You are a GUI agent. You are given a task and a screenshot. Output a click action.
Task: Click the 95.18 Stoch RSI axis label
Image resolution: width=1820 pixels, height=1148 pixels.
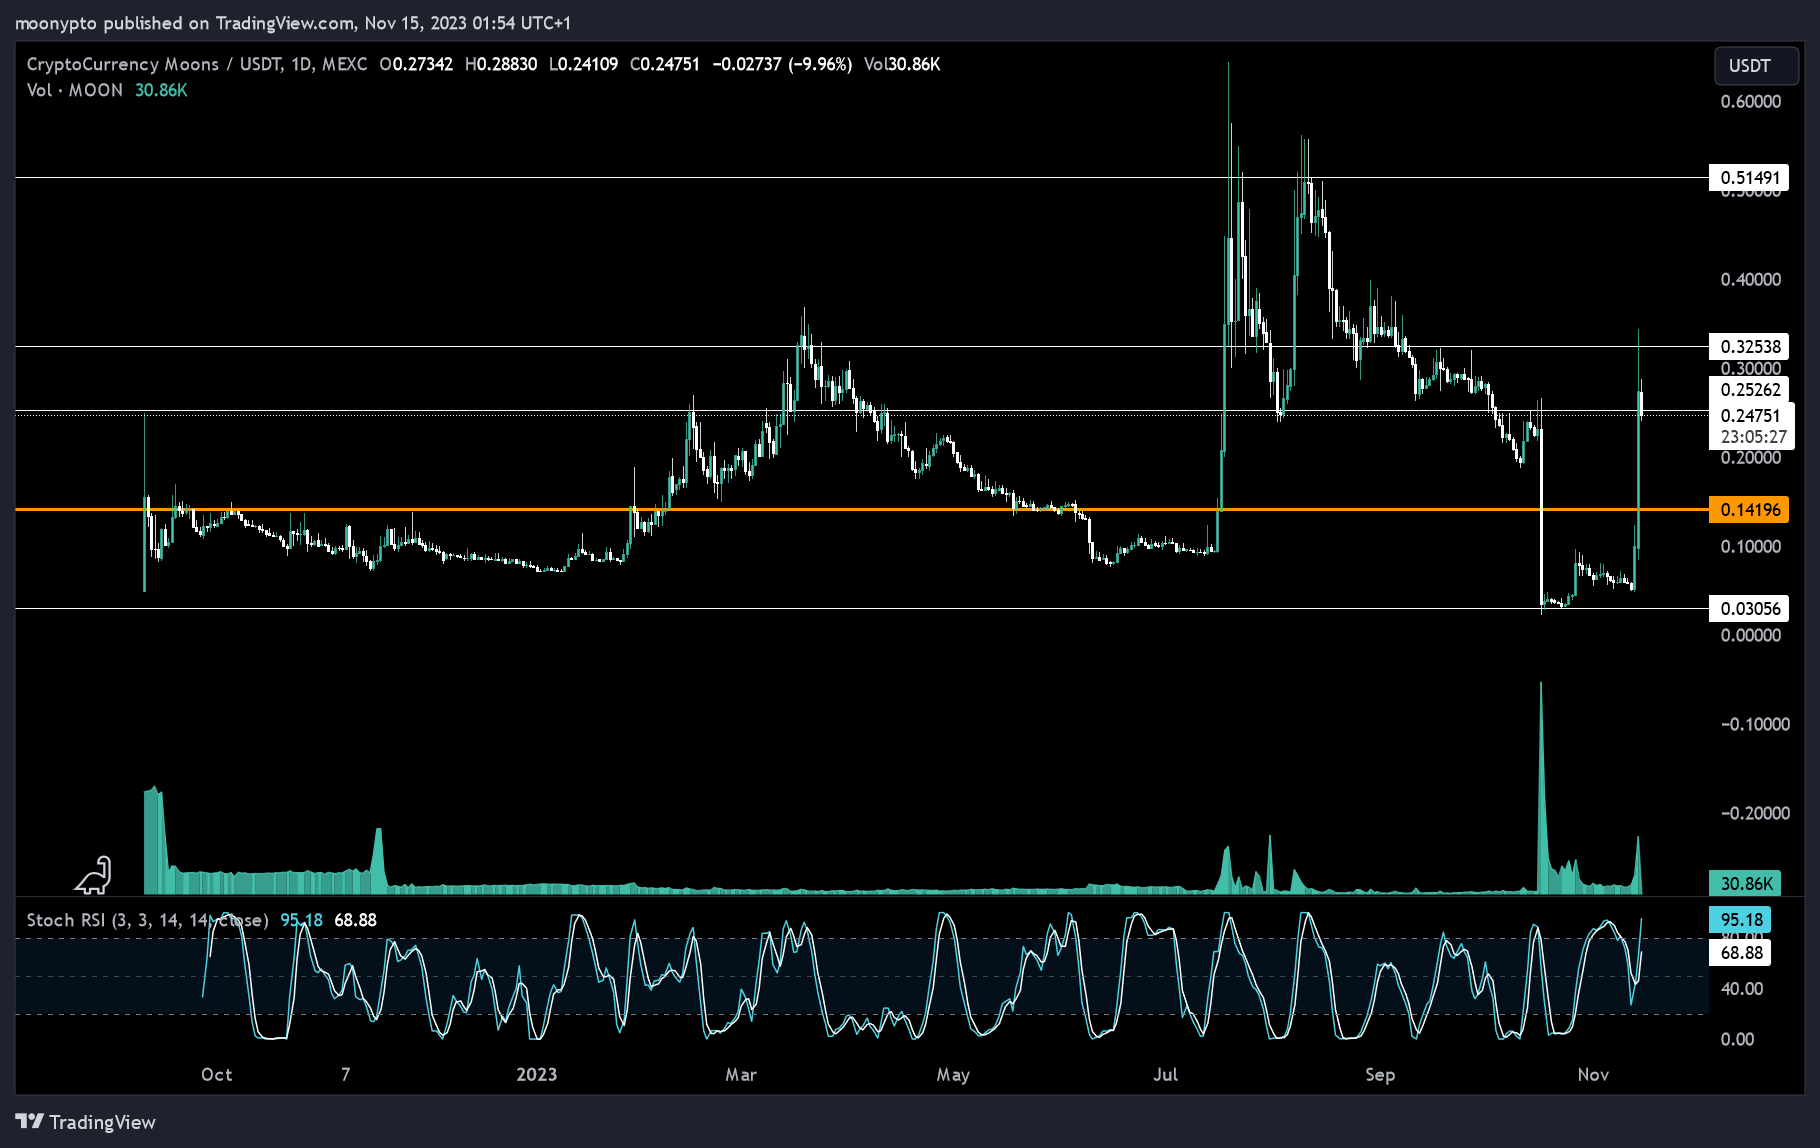pyautogui.click(x=1740, y=920)
